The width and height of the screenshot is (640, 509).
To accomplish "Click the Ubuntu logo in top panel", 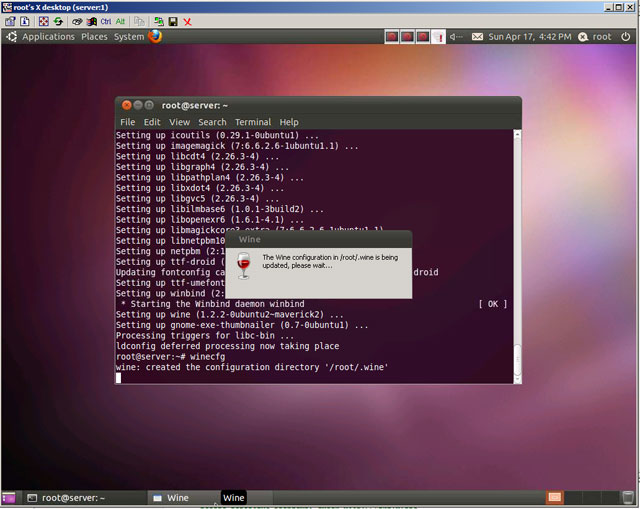I will pyautogui.click(x=11, y=37).
